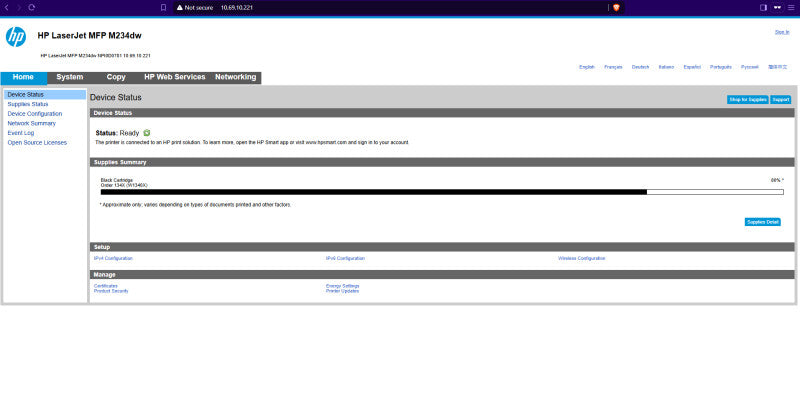Viewport: 800px width, 412px height.
Task: Open the Brave Shields lion icon
Action: coord(616,8)
